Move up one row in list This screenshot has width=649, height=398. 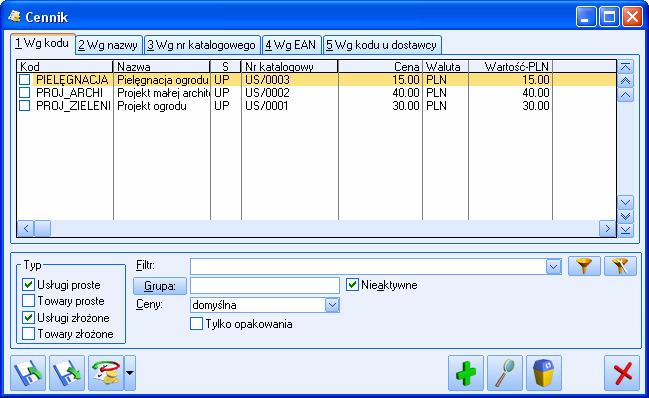[x=625, y=95]
